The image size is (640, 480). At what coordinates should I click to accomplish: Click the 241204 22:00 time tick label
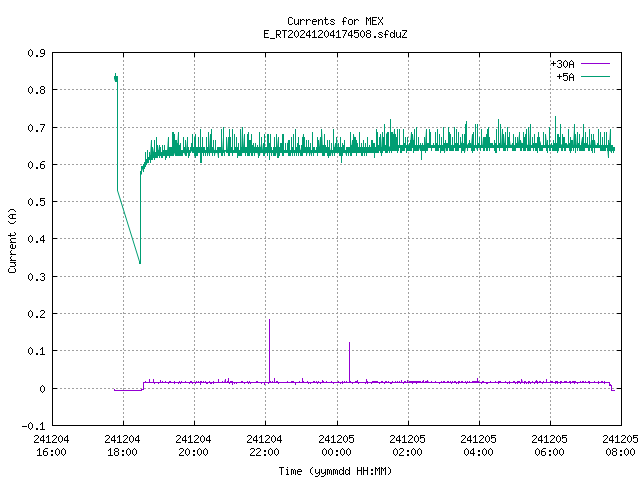264,446
